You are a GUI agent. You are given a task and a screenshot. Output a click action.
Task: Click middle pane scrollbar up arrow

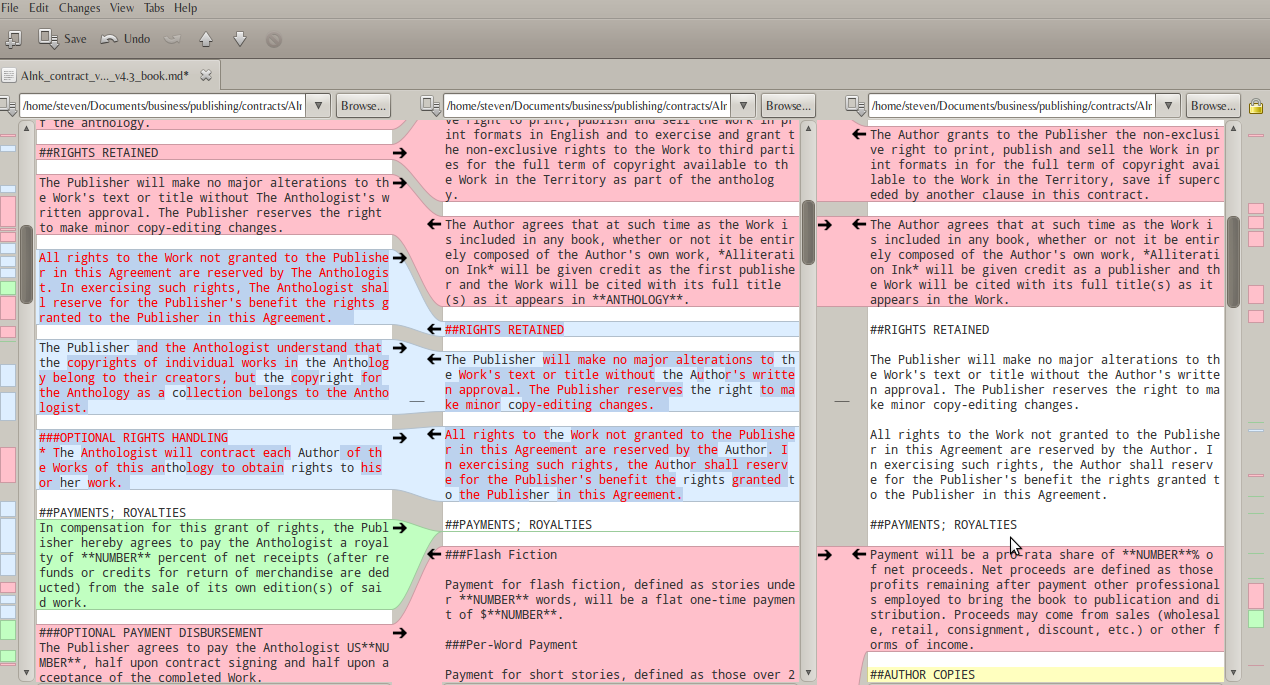[807, 128]
